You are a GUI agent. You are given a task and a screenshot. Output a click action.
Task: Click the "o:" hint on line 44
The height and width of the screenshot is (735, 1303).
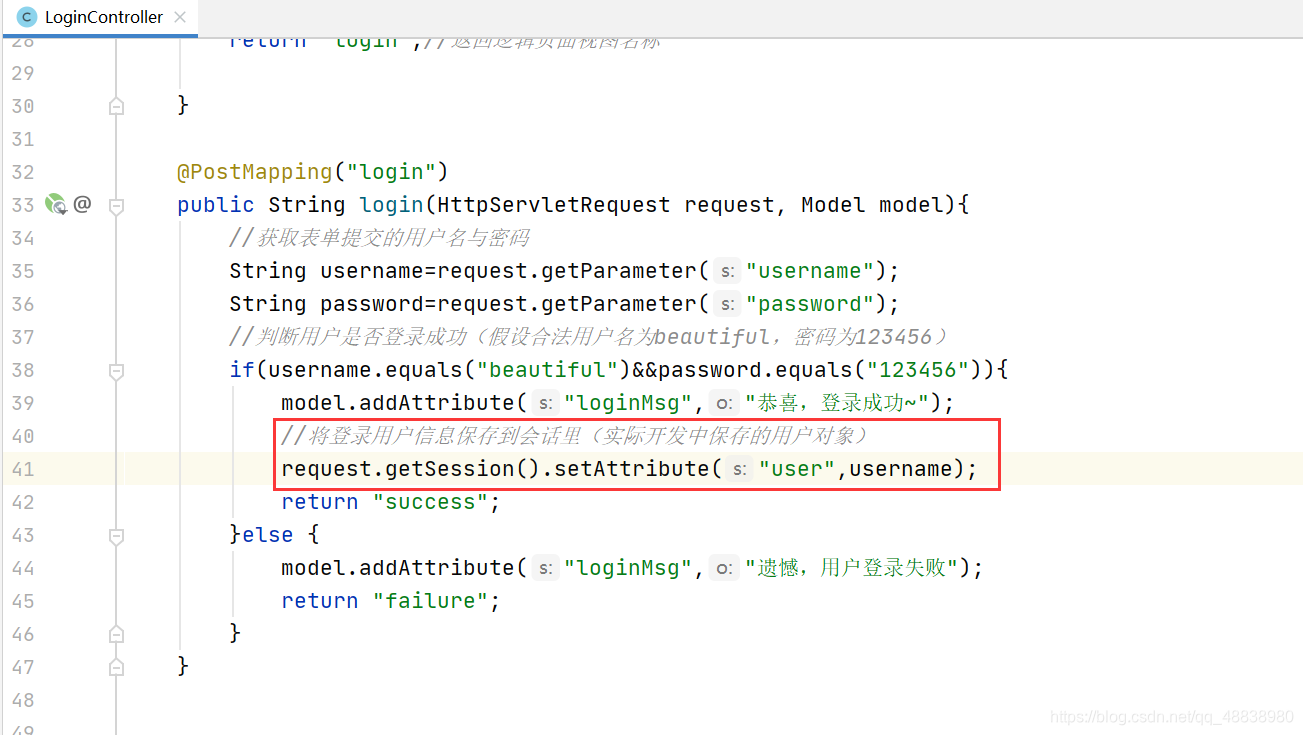click(x=724, y=568)
